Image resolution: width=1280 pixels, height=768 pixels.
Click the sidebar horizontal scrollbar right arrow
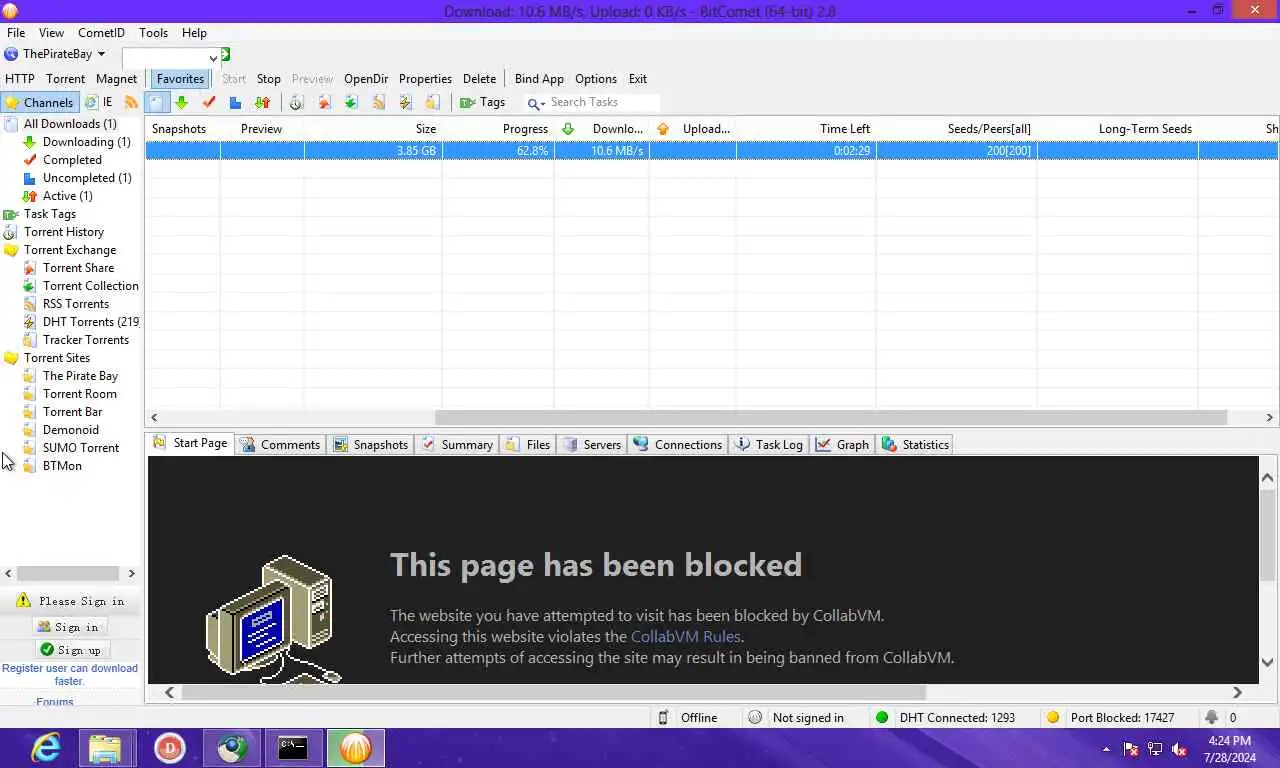coord(131,574)
